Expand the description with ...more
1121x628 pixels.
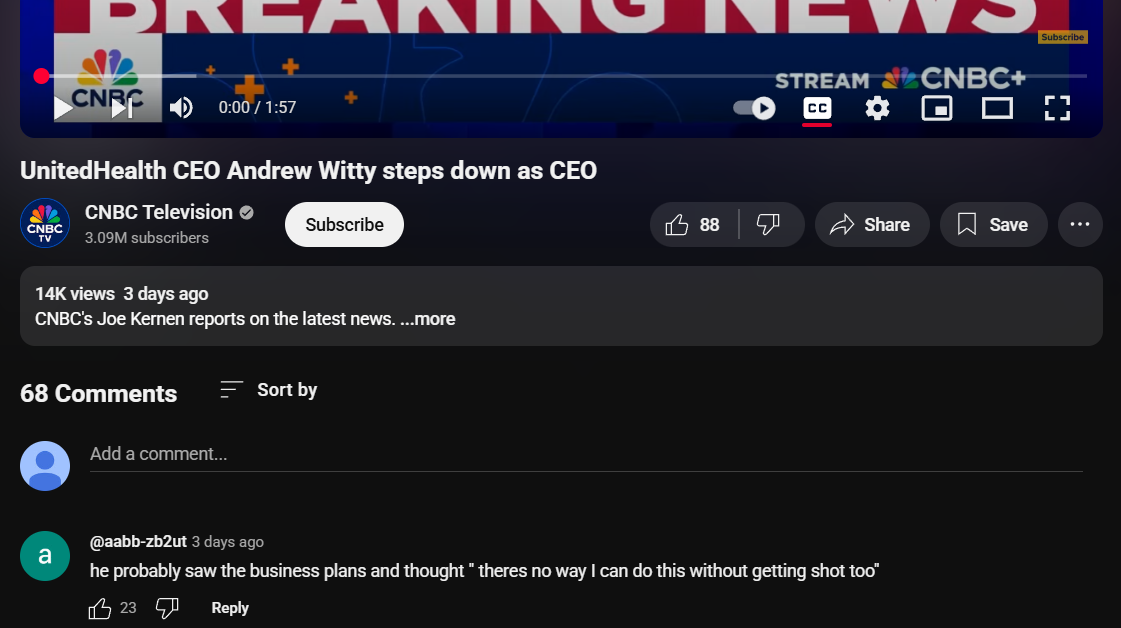[428, 319]
